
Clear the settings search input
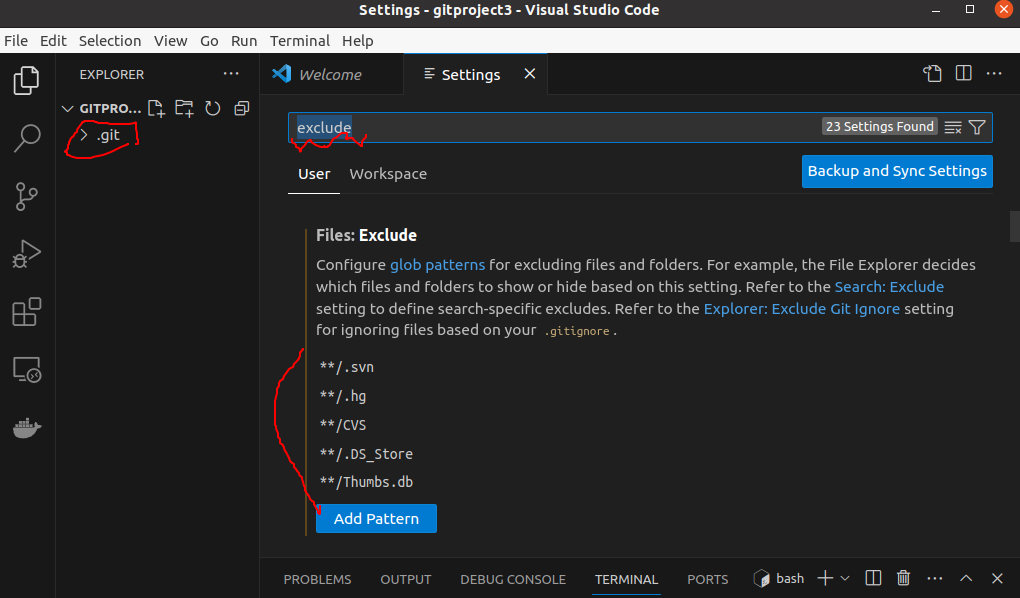(x=953, y=127)
